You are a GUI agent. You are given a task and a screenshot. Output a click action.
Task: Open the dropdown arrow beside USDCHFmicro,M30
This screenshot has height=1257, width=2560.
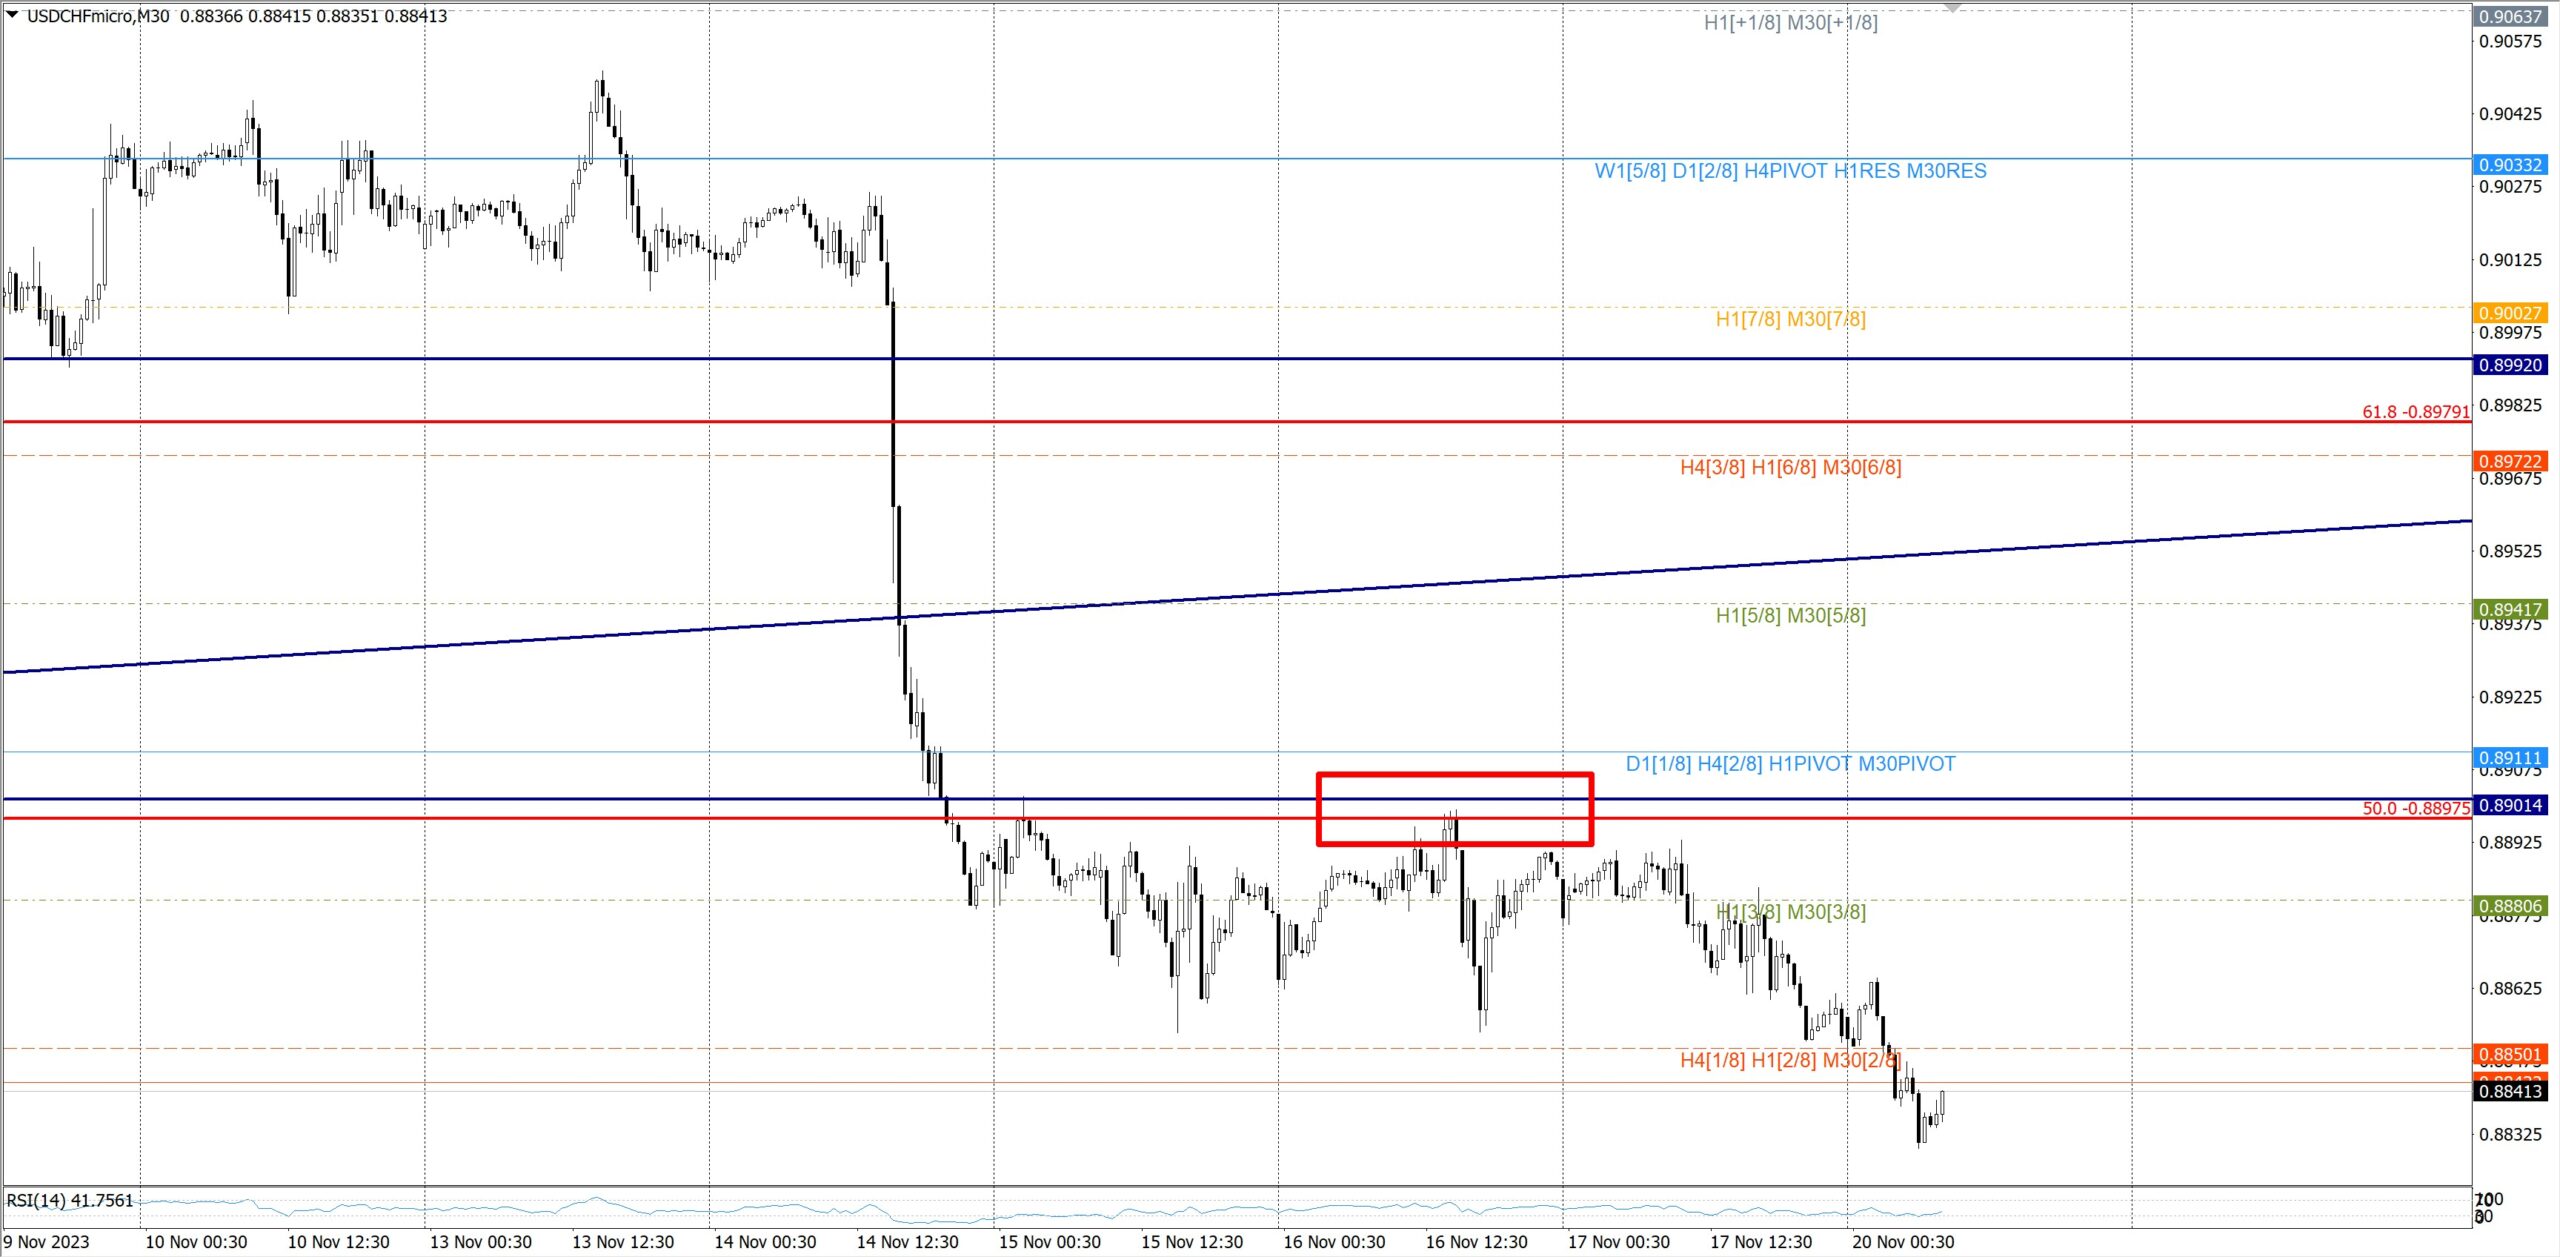(12, 15)
